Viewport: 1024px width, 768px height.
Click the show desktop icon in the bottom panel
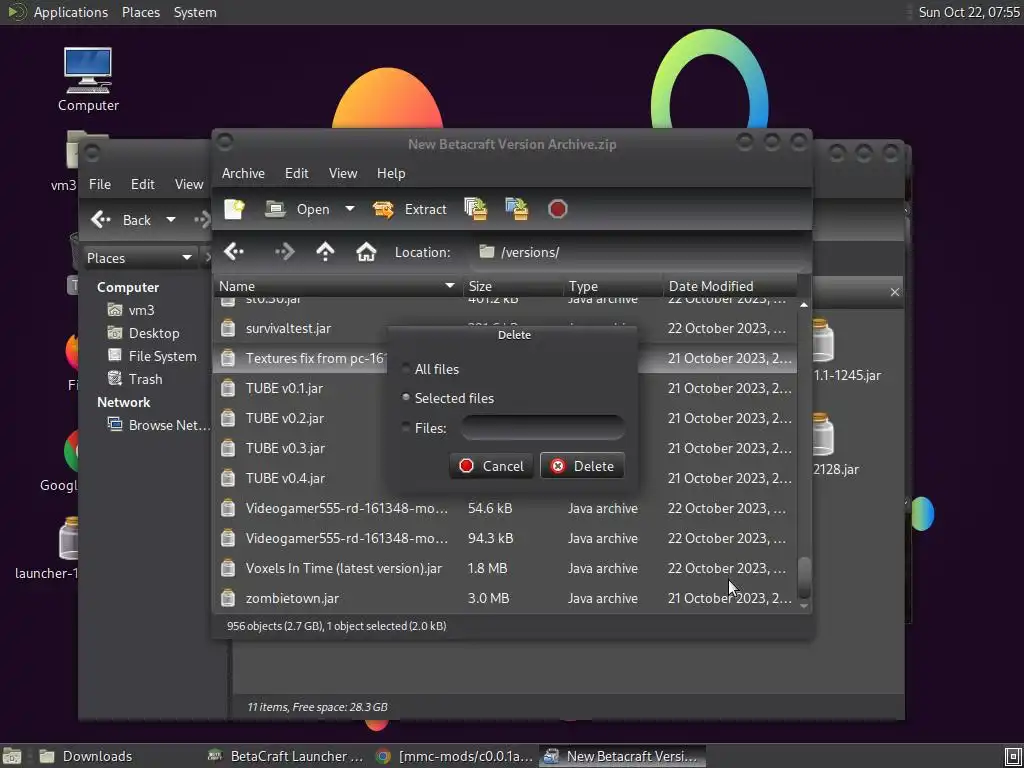(x=12, y=756)
